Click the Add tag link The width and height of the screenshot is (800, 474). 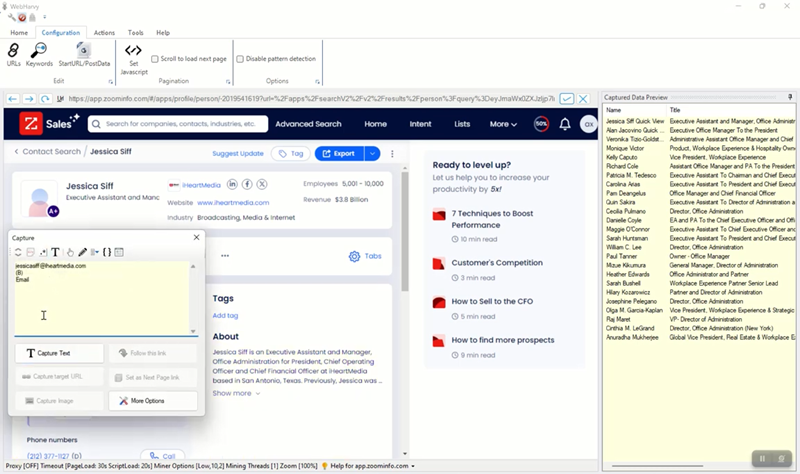coord(225,316)
